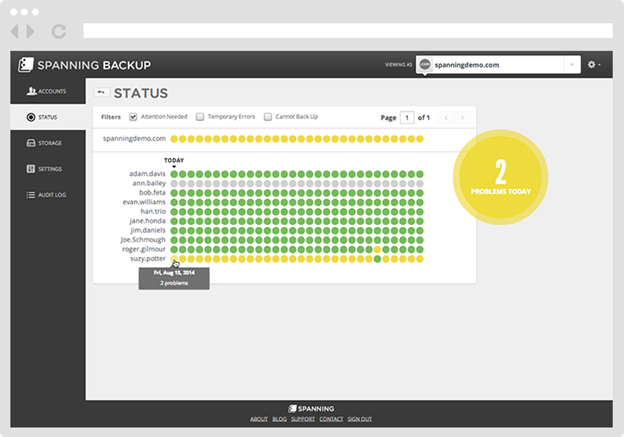Screen dimensions: 624x437
Task: Click the roger.gilmour user name
Action: pos(144,249)
